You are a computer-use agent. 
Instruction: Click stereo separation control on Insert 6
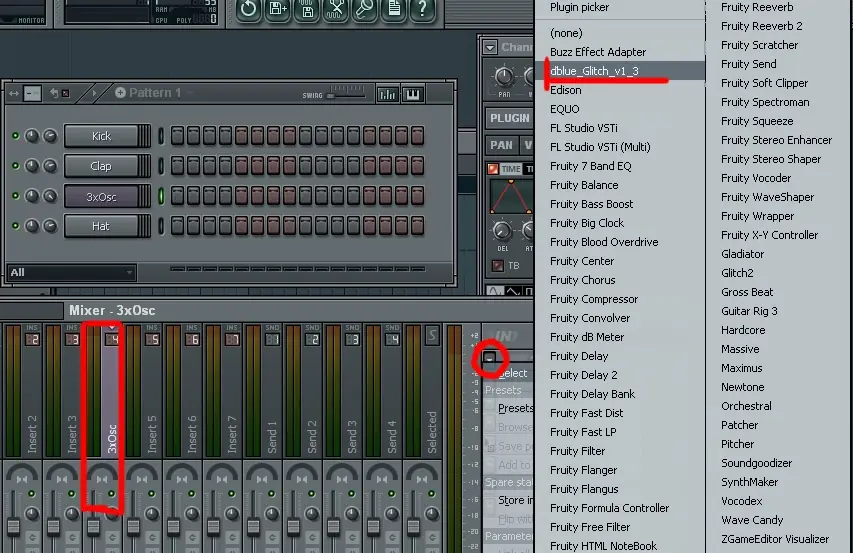tap(182, 474)
